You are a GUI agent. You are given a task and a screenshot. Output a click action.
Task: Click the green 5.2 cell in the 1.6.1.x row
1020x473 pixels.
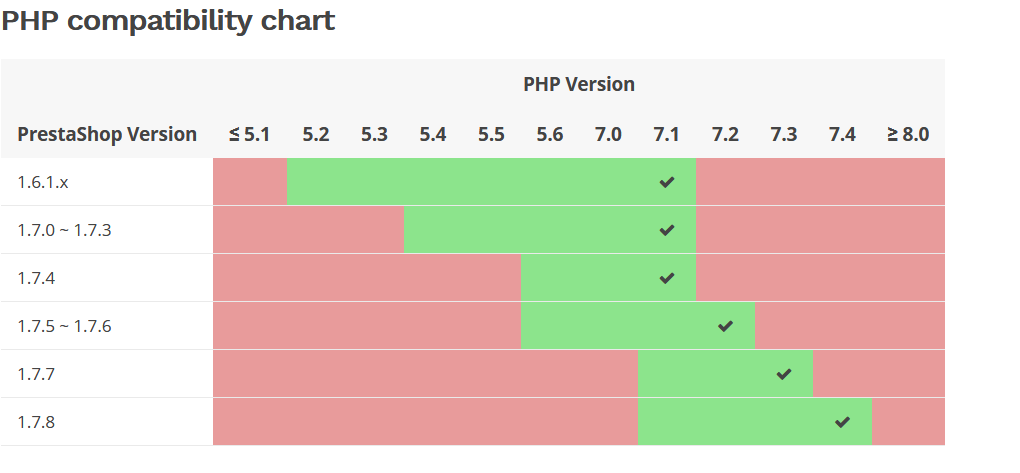(316, 182)
